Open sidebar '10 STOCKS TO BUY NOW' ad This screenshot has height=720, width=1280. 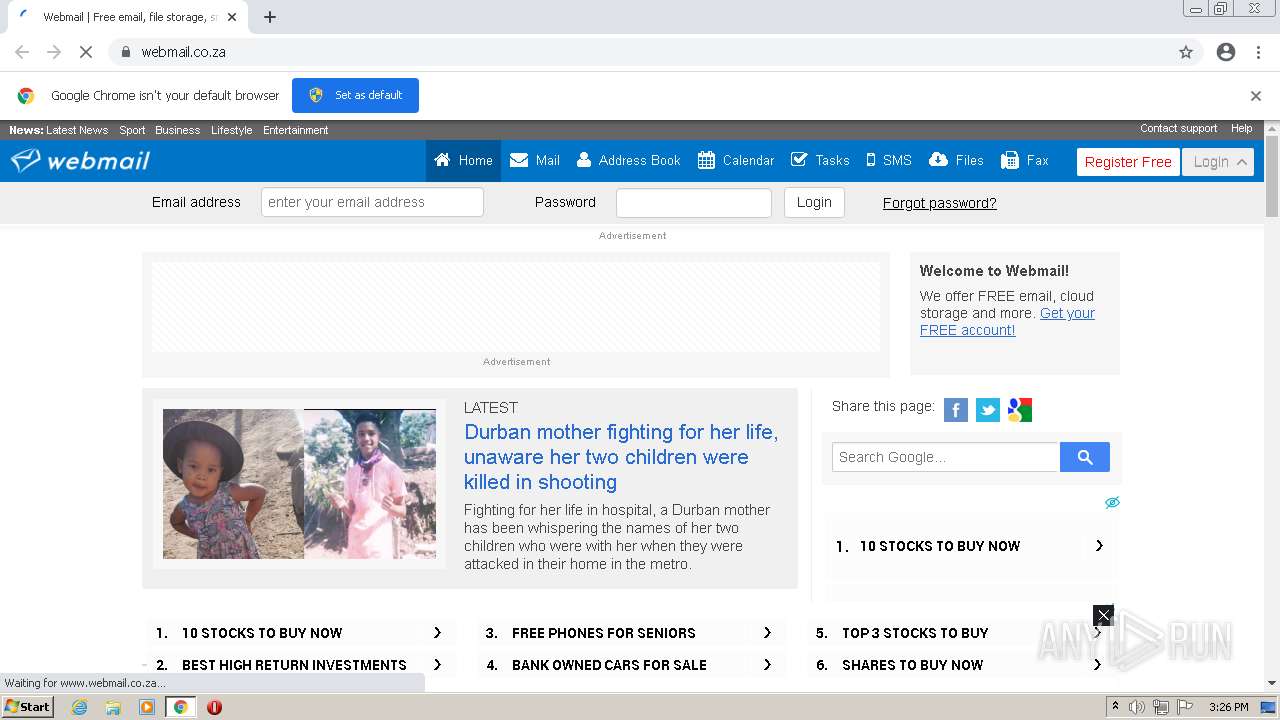point(940,546)
